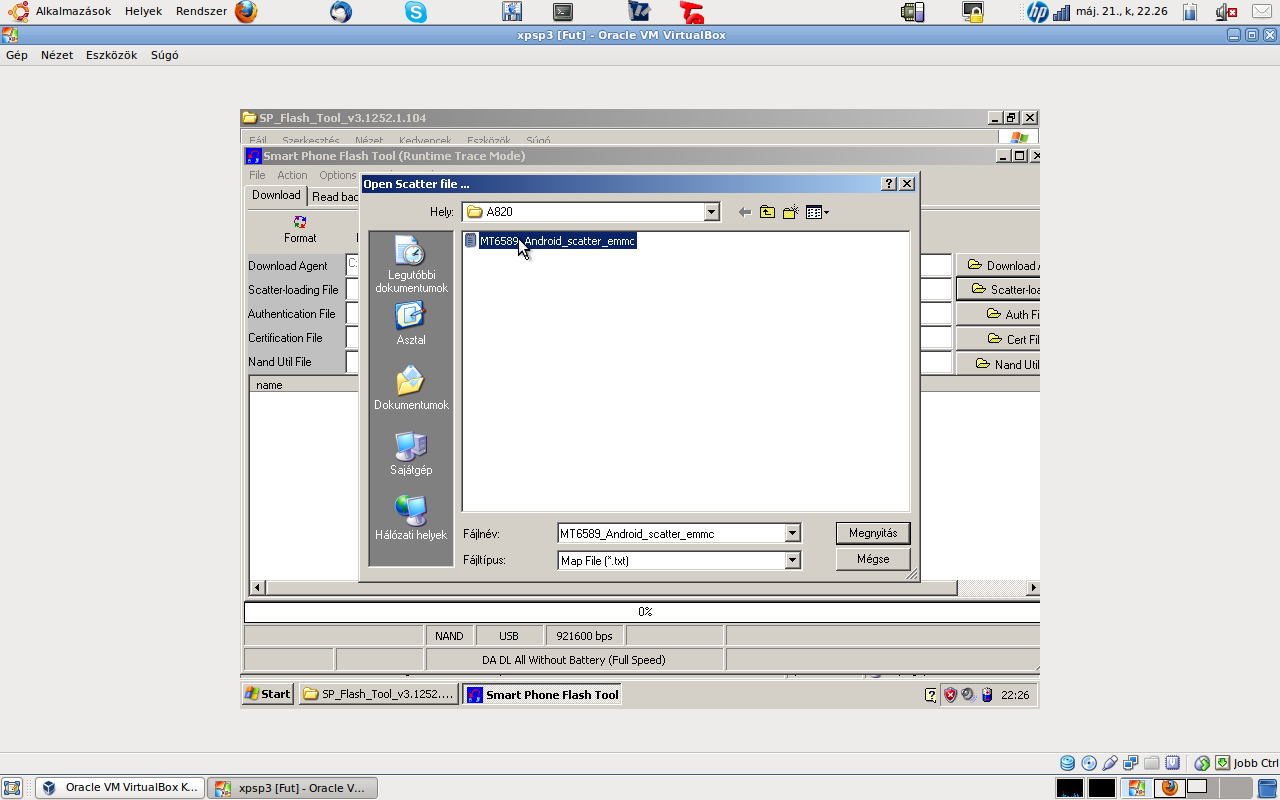Open Legutóbbi dokumentumok in the places sidebar
The height and width of the screenshot is (800, 1280).
click(x=411, y=264)
